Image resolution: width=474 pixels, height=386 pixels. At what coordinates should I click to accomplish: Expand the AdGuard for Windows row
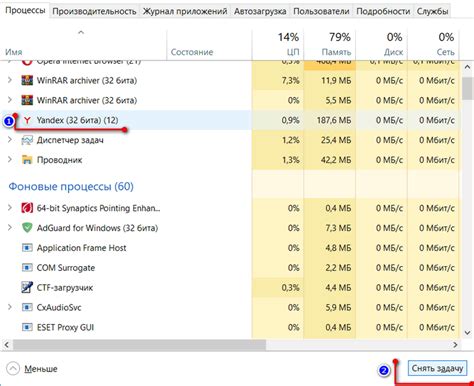[x=10, y=228]
